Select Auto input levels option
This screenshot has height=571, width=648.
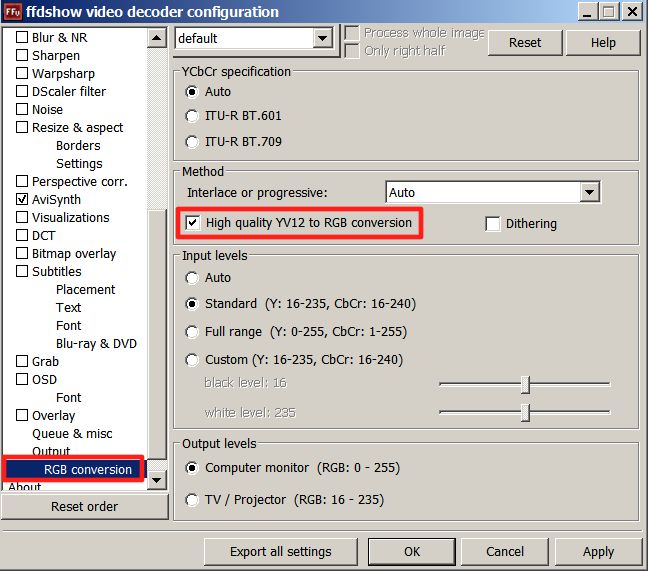(192, 278)
